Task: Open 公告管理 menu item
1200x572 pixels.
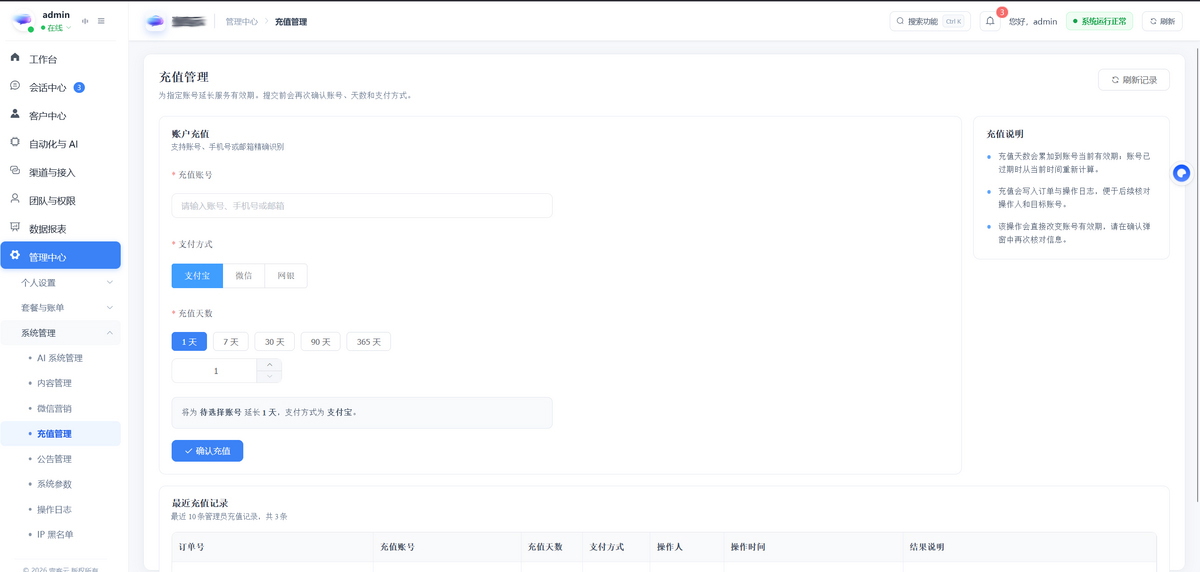Action: (60, 459)
